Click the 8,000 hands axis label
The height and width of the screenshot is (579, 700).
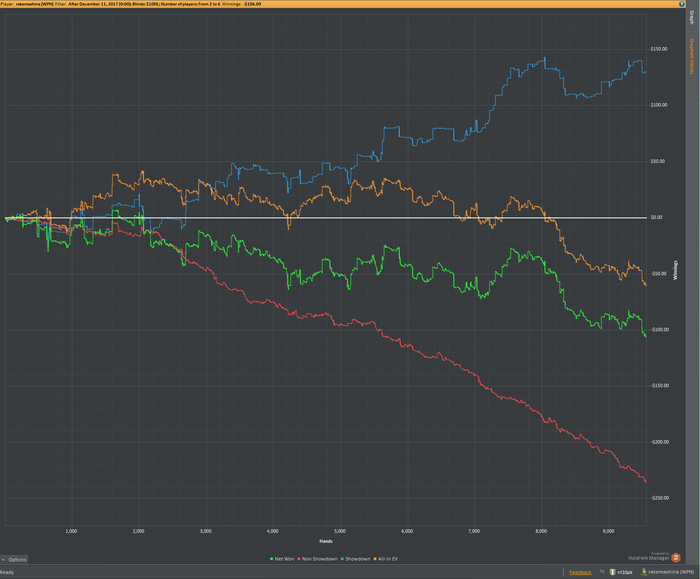542,531
